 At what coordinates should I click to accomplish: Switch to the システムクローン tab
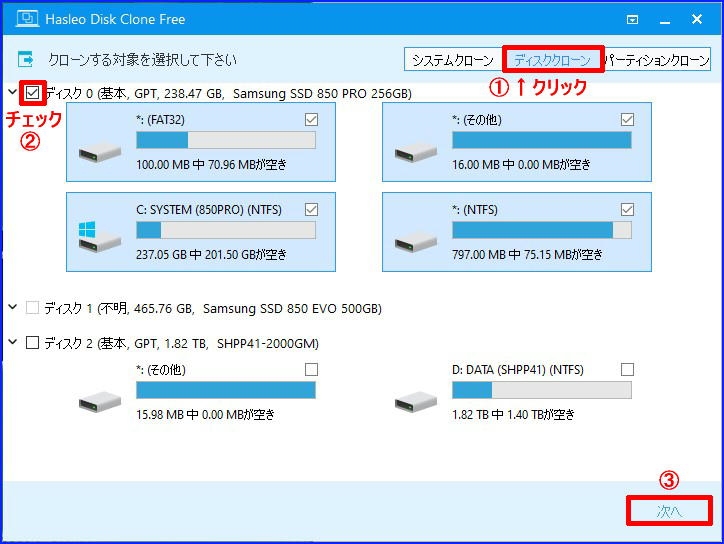coord(453,60)
